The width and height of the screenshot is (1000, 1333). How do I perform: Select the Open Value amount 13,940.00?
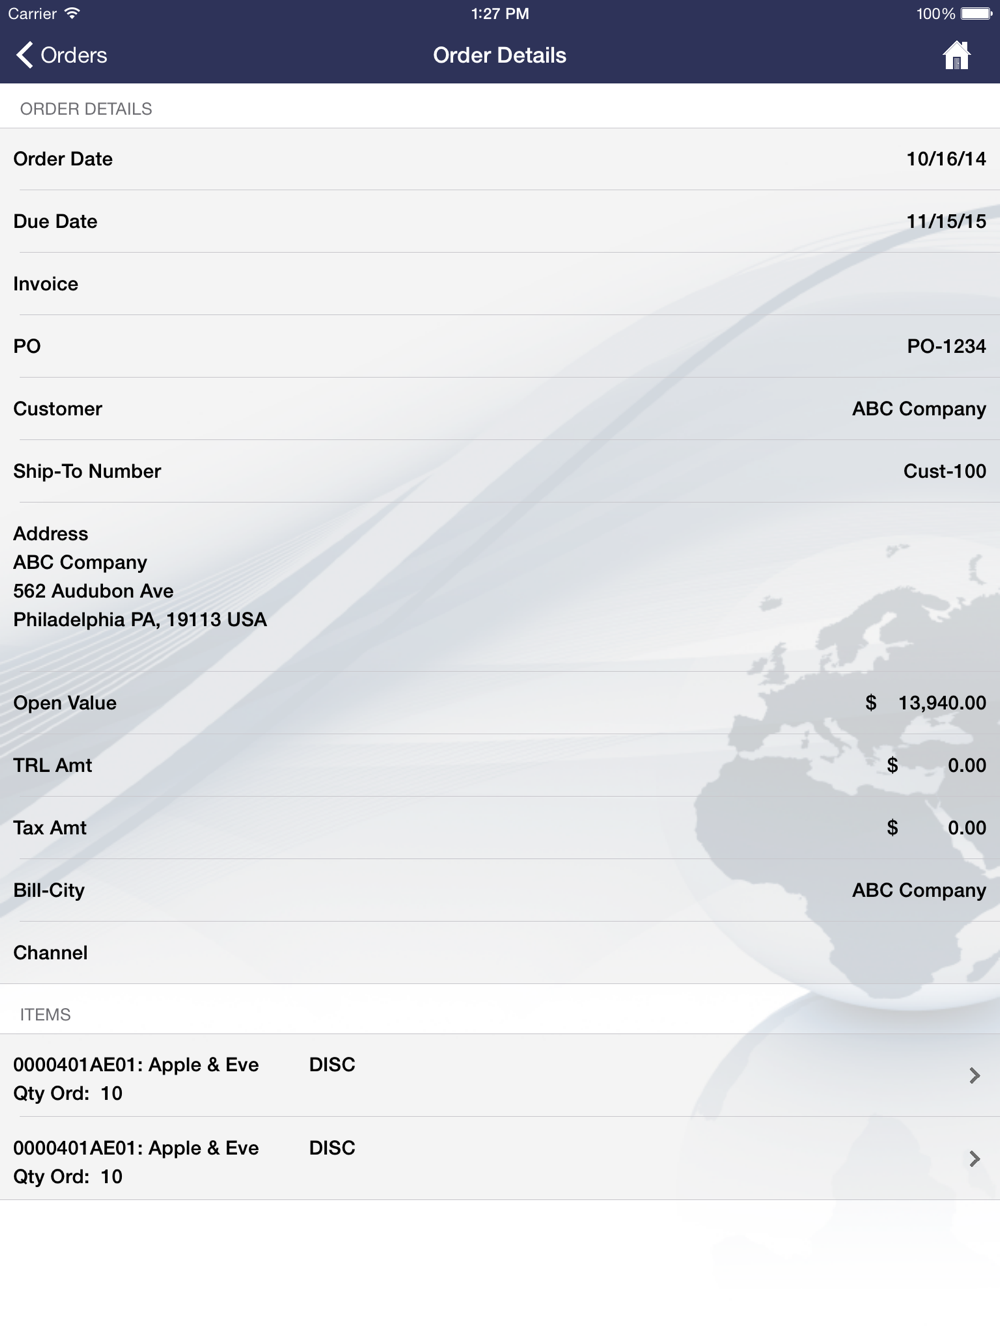tap(942, 703)
